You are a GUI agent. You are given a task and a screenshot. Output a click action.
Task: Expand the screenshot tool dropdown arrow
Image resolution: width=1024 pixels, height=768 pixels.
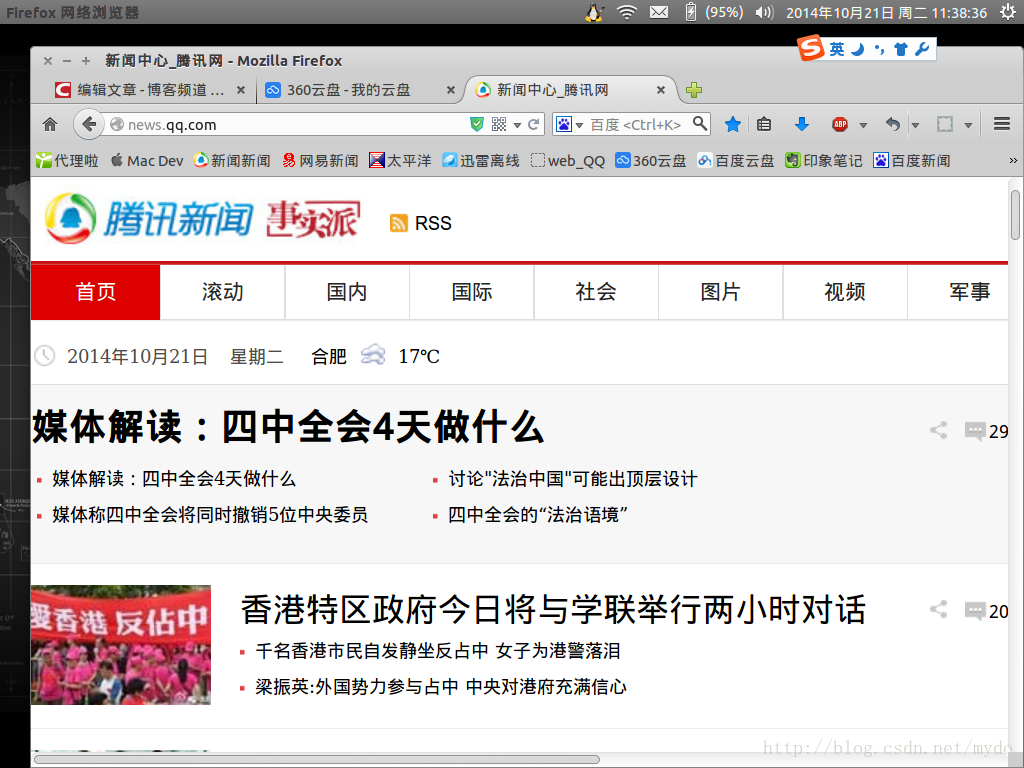[968, 125]
